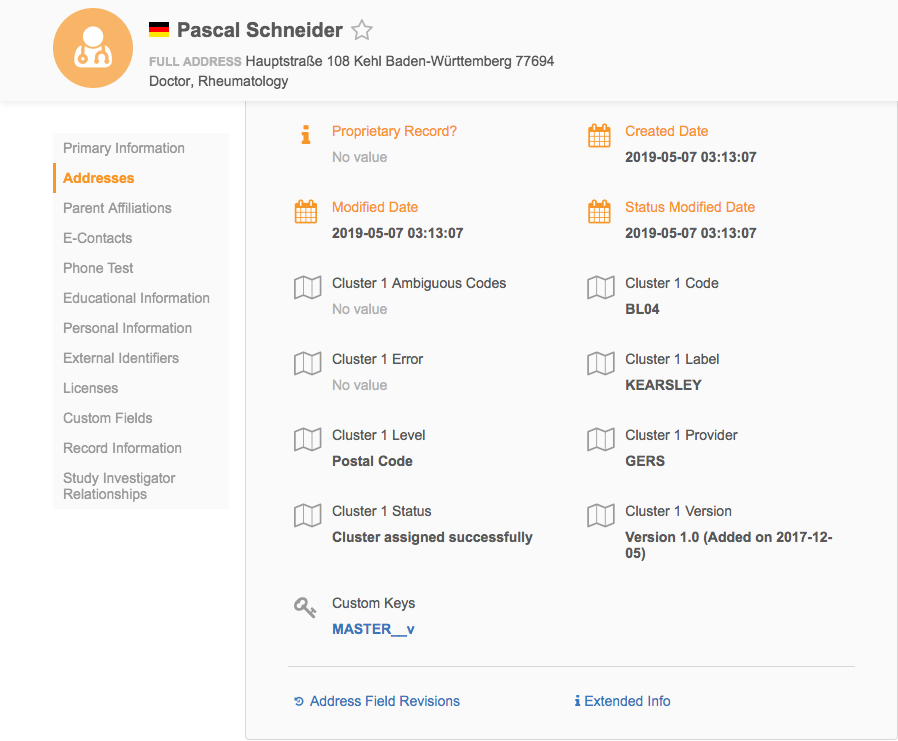Select the Licenses sidebar item
Viewport: 898px width, 741px height.
[x=90, y=388]
